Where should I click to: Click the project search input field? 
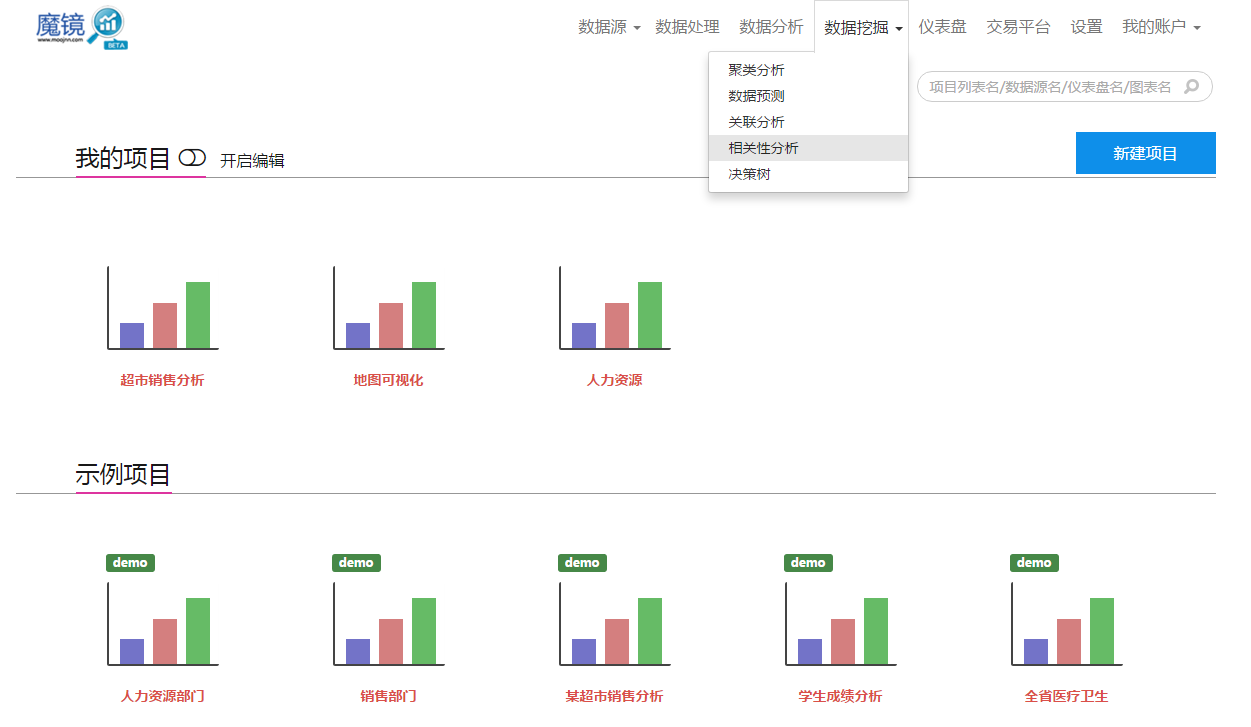click(x=1050, y=87)
